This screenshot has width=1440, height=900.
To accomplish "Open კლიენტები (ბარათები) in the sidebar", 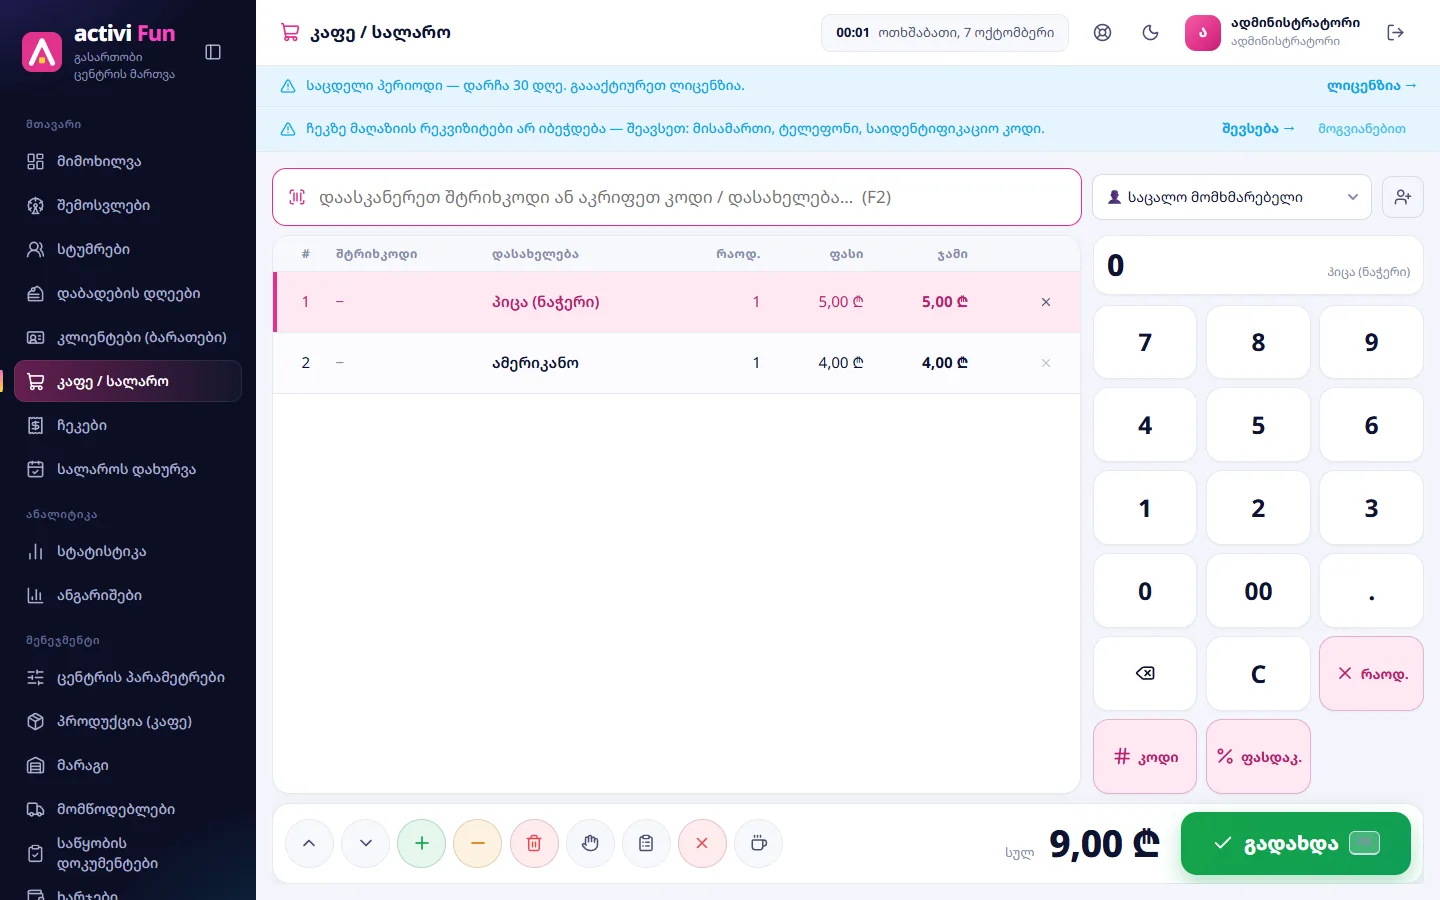I will click(x=128, y=337).
